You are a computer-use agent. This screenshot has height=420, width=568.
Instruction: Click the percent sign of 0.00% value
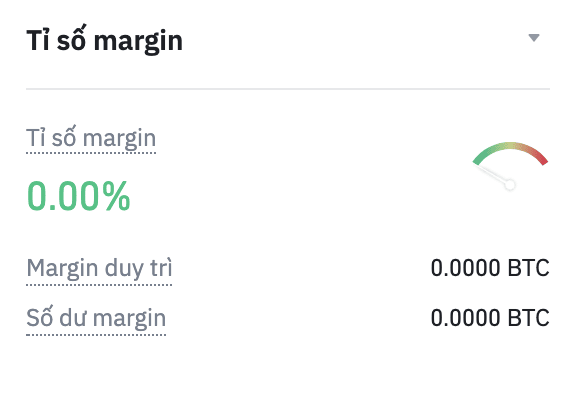(116, 196)
